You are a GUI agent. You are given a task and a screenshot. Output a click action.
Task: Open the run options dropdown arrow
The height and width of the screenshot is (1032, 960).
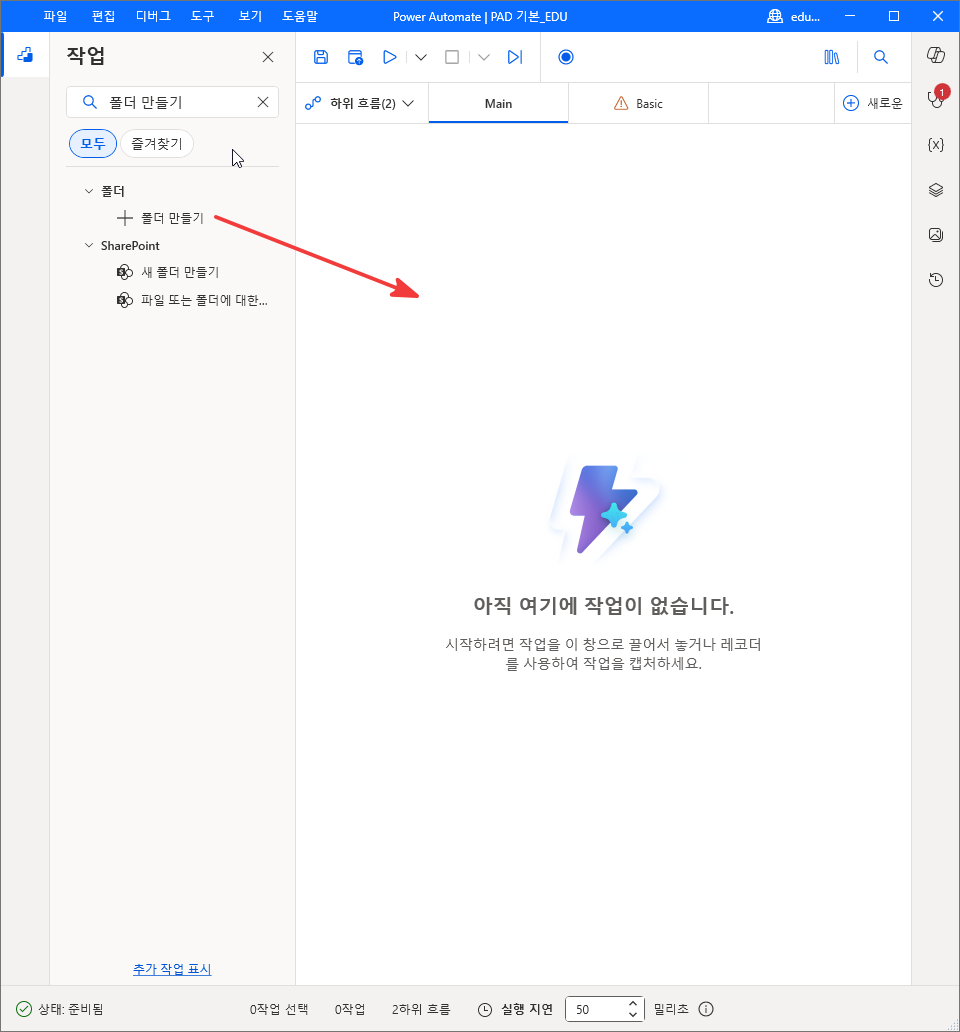[421, 57]
